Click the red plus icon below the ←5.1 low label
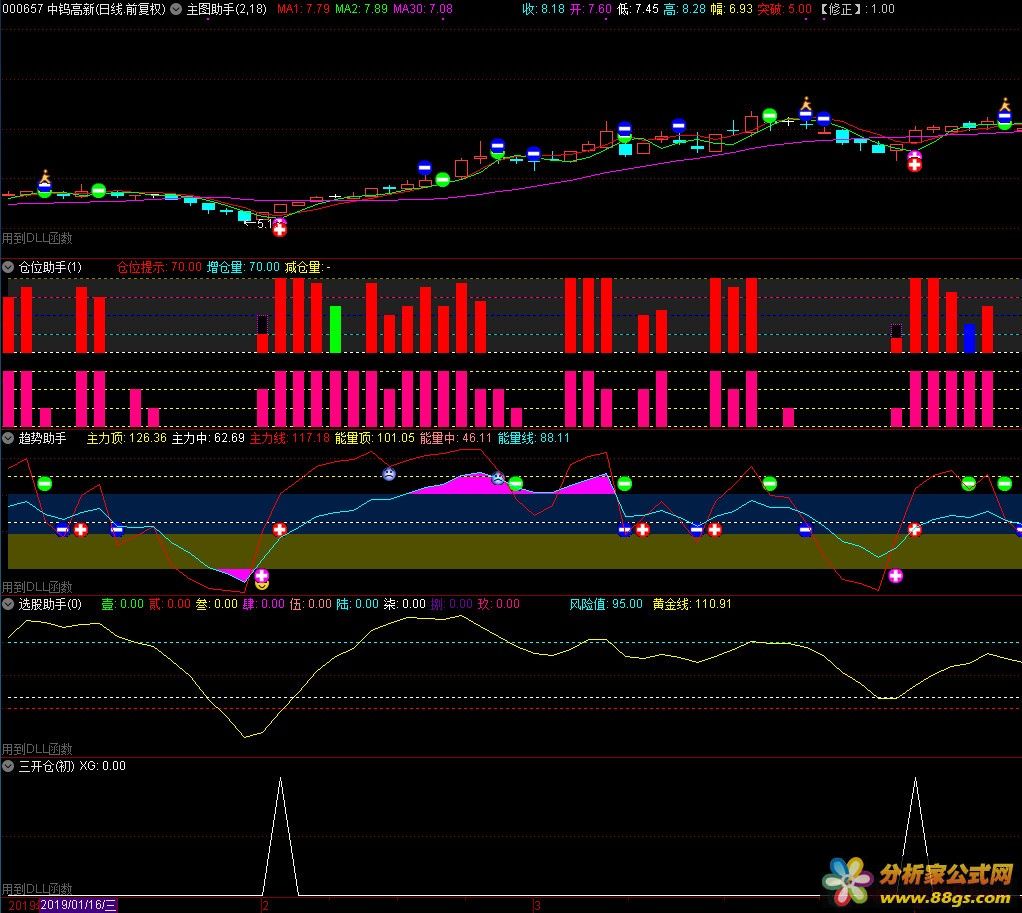Viewport: 1022px width, 913px height. (280, 229)
